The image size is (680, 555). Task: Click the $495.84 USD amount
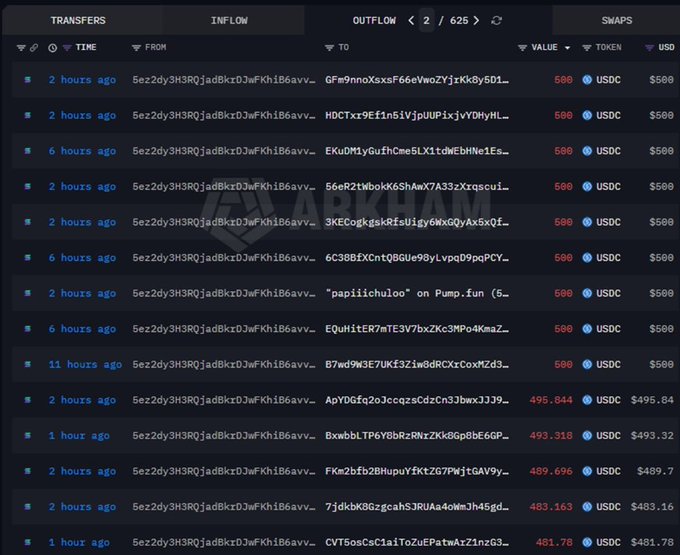click(652, 400)
